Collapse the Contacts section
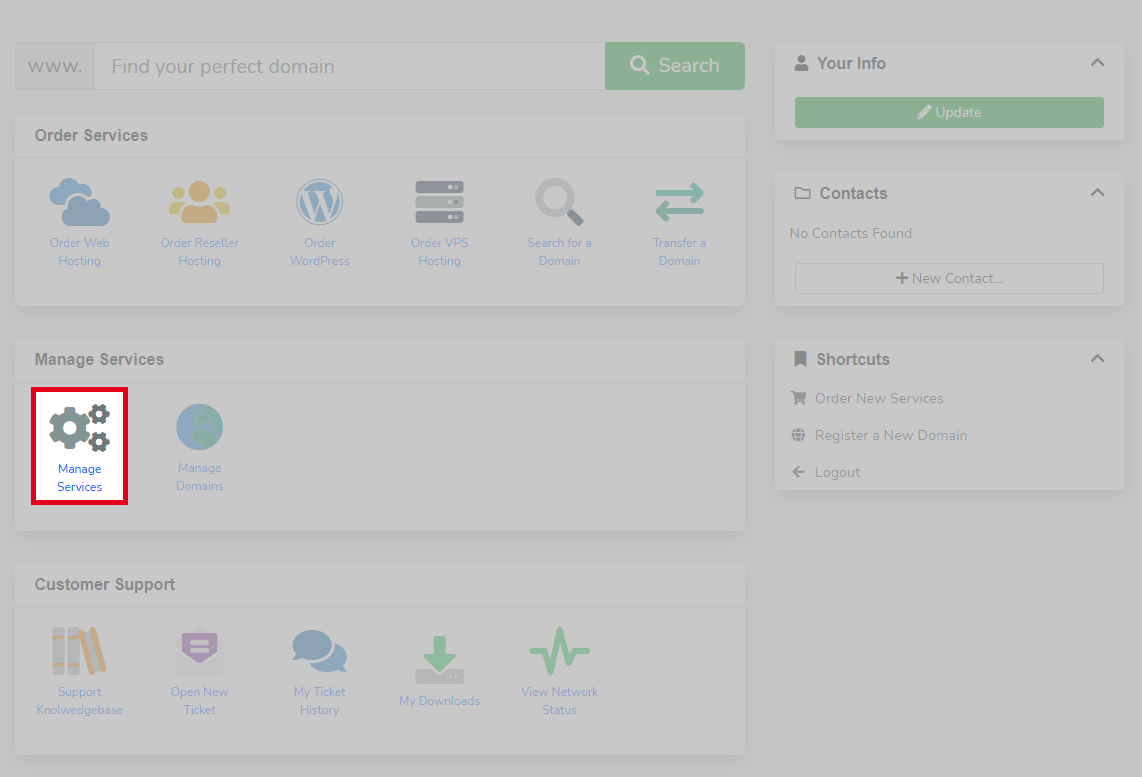This screenshot has height=777, width=1142. click(x=1097, y=192)
